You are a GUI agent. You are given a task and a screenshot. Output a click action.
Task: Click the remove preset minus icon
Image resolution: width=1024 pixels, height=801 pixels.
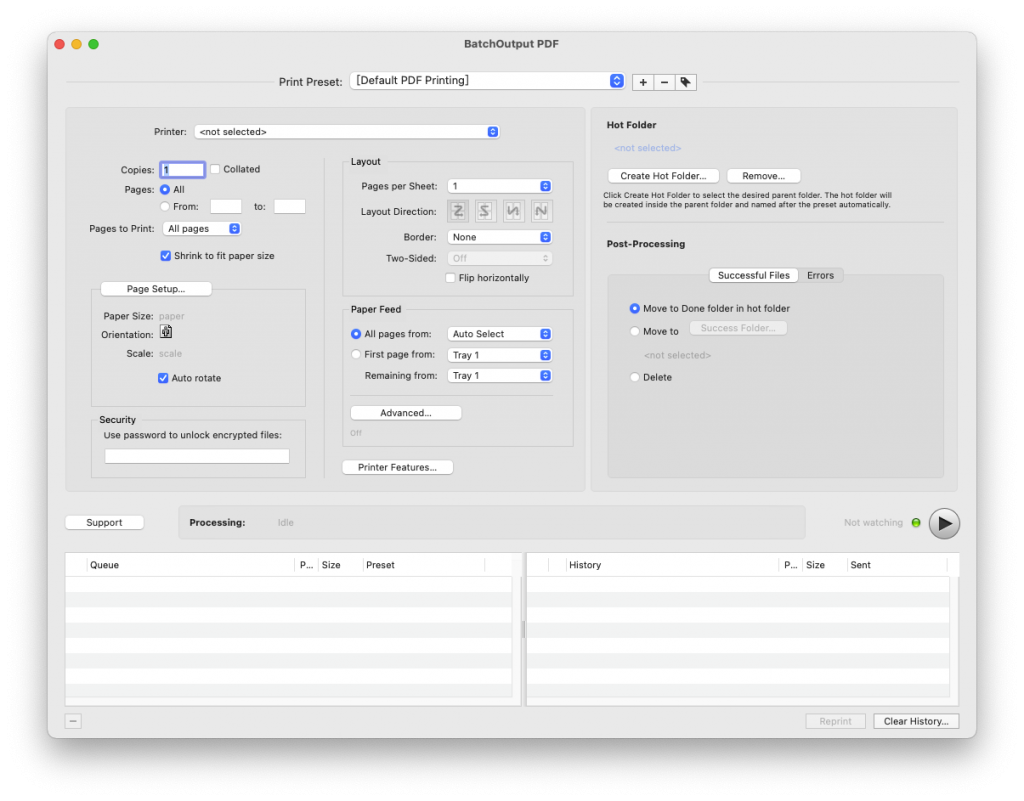point(664,82)
